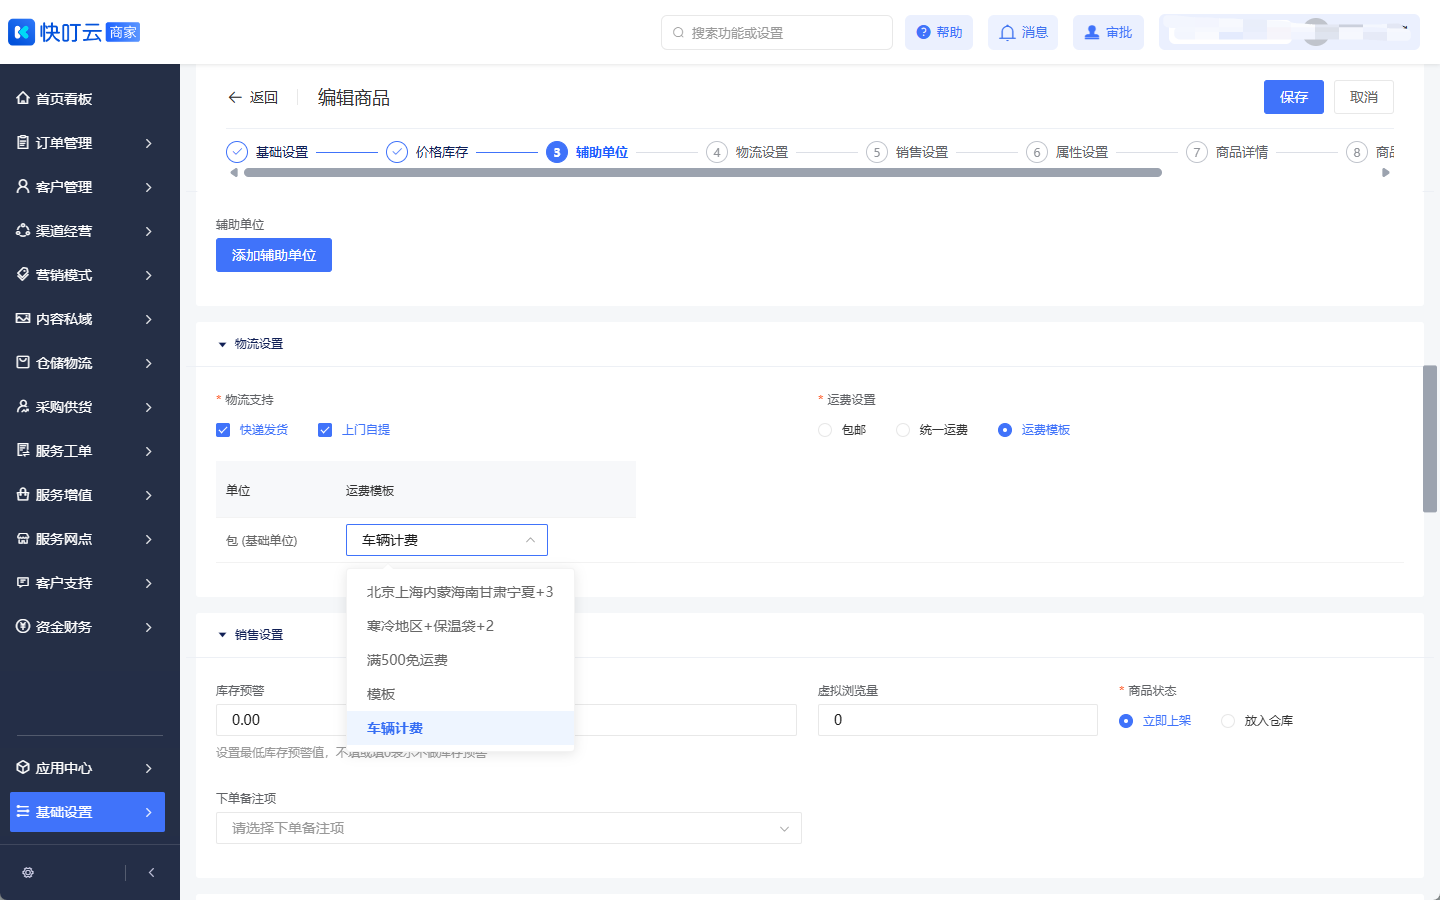Collapse the 销售设置 section
Viewport: 1440px width, 900px height.
coord(222,635)
